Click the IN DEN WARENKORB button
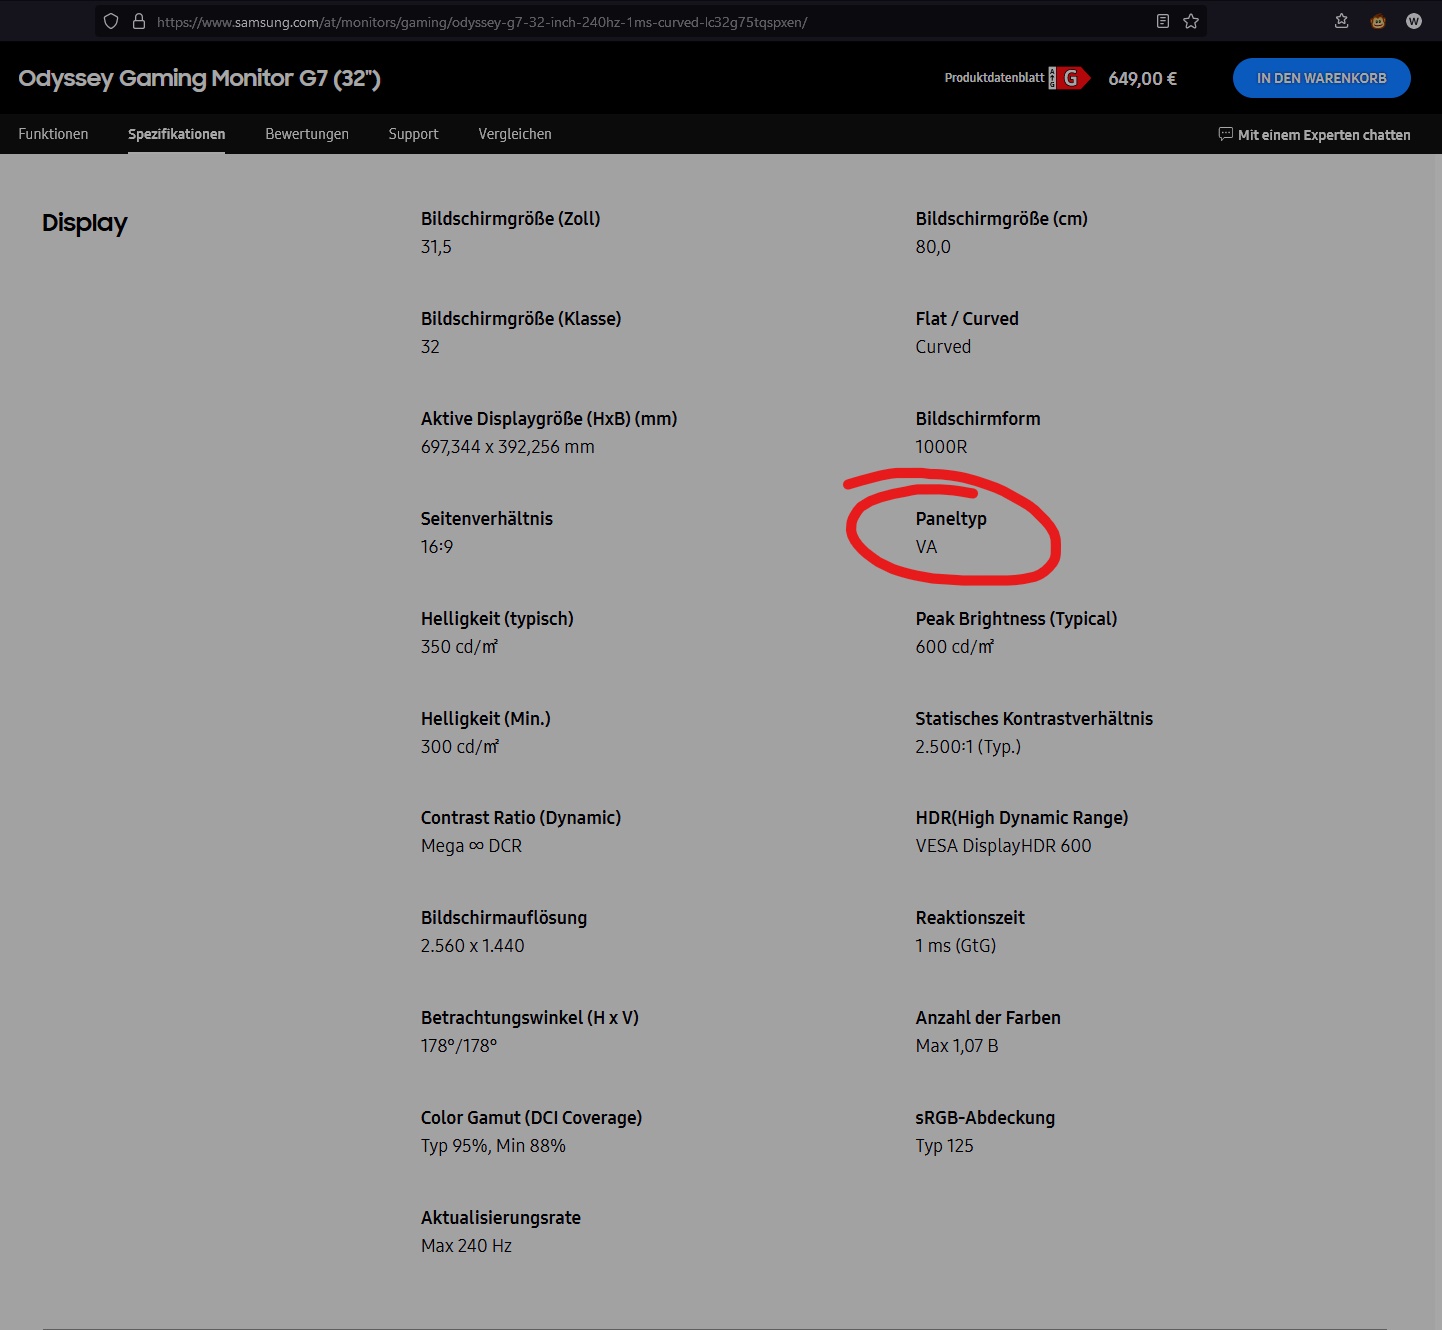The height and width of the screenshot is (1330, 1442). [1321, 78]
